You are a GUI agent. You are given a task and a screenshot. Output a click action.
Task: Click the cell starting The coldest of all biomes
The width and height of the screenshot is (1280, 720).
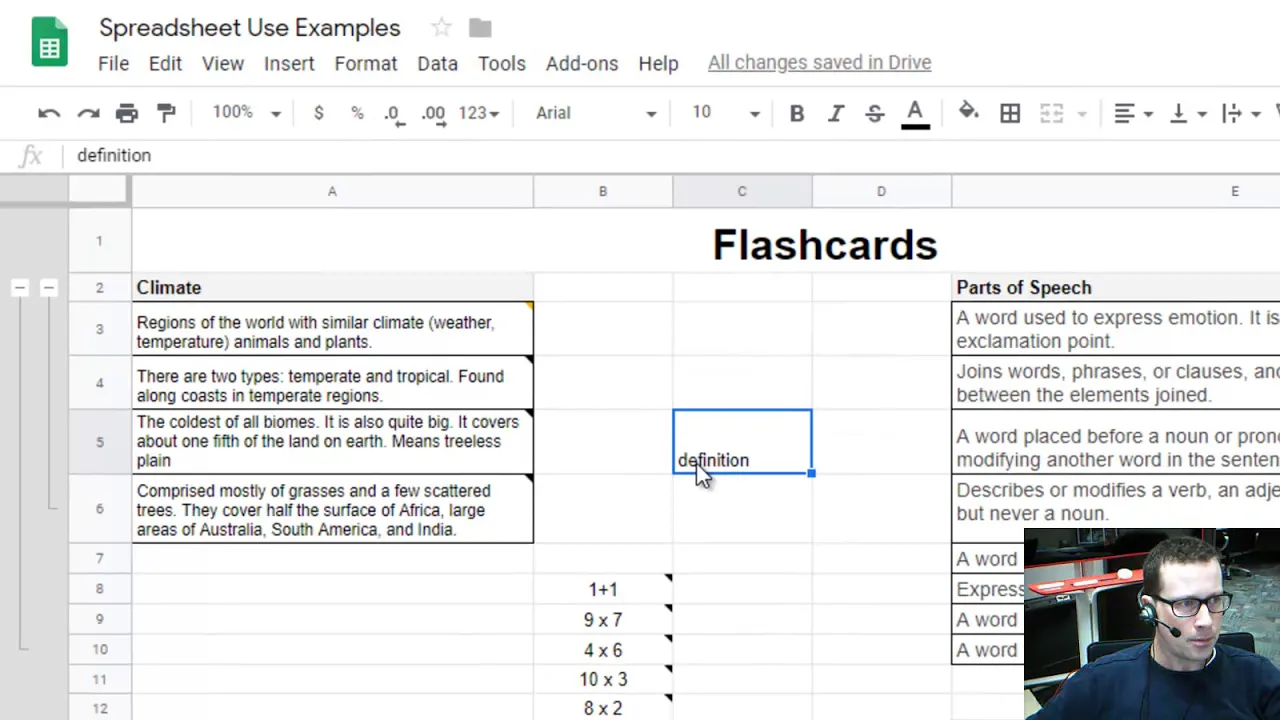tap(332, 441)
